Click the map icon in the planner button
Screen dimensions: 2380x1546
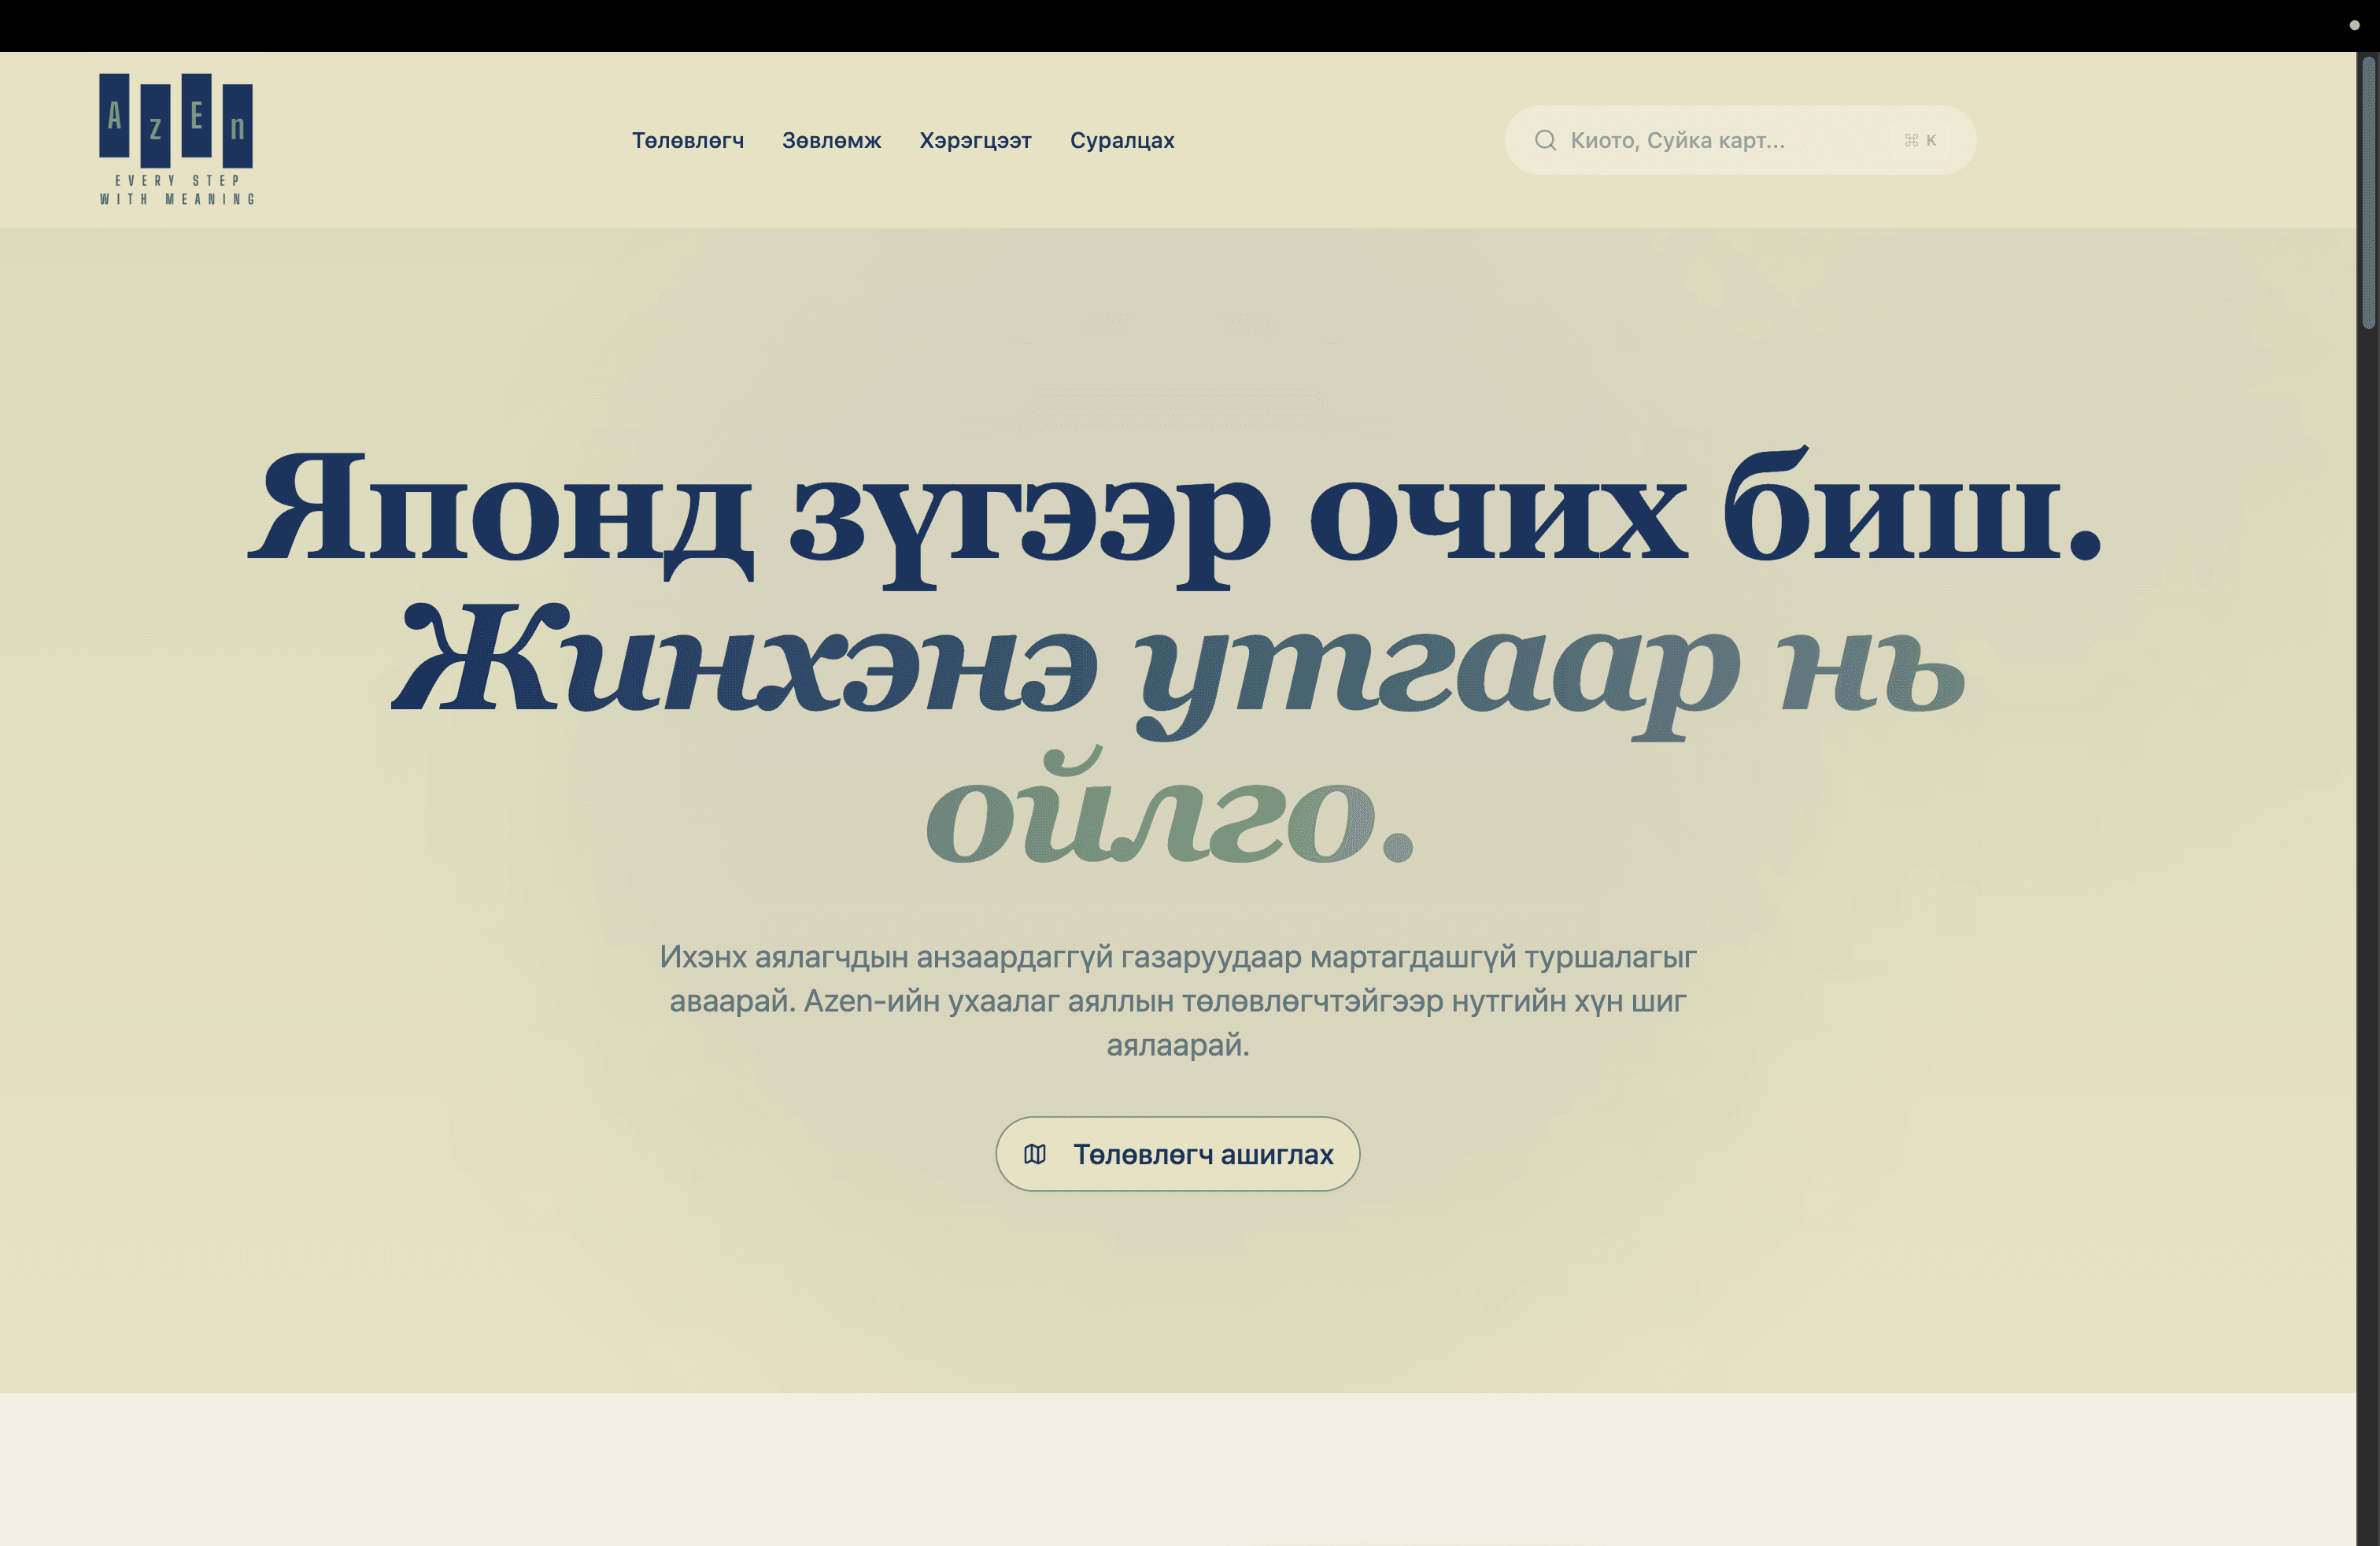[x=1035, y=1154]
